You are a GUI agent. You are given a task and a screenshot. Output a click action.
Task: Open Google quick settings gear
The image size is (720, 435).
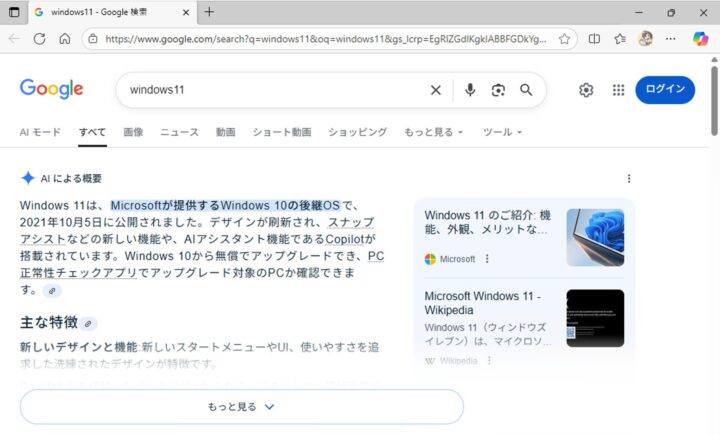click(586, 90)
